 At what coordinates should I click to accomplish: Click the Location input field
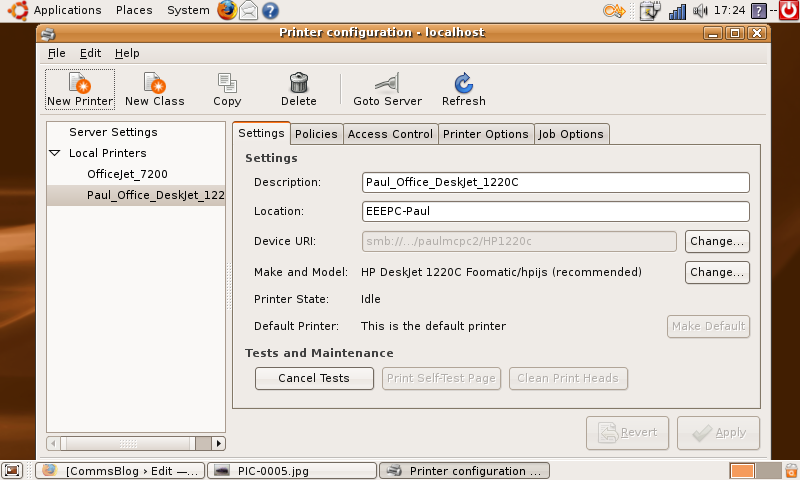[x=556, y=212]
